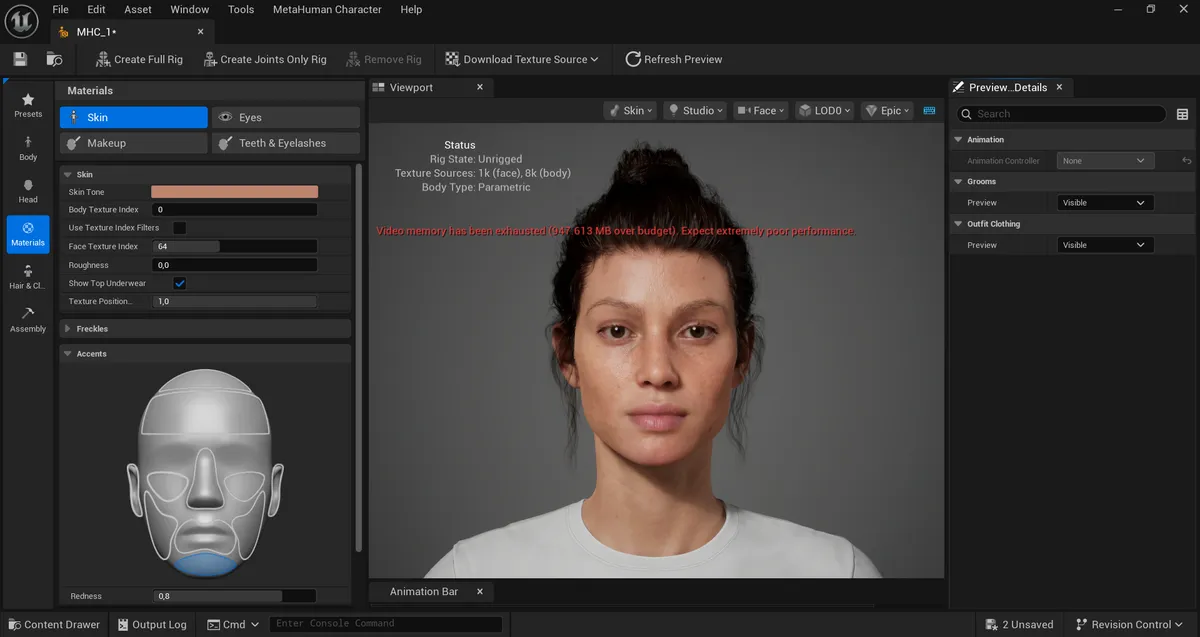
Task: Select the Skin materials tab
Action: [x=133, y=117]
